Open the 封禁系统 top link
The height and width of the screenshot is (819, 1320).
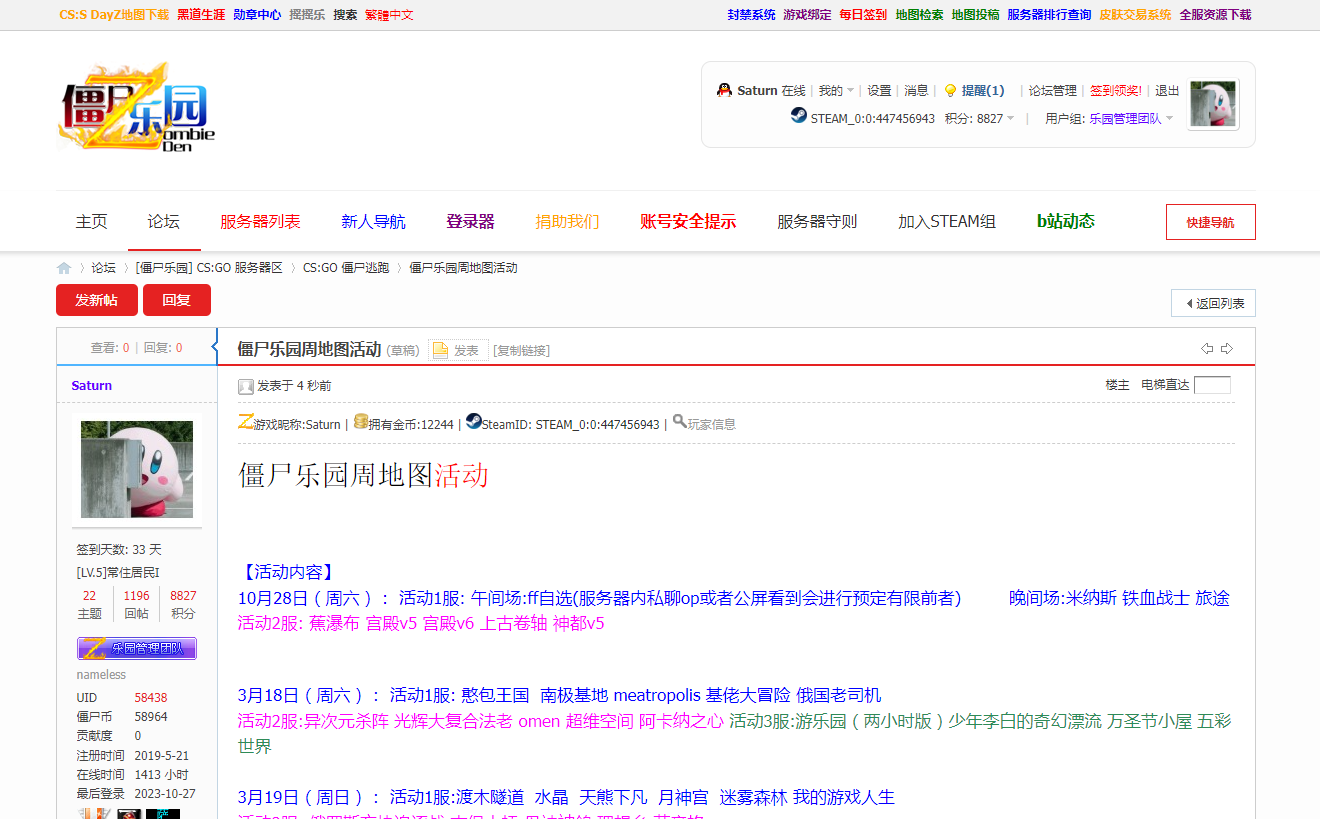[x=751, y=15]
